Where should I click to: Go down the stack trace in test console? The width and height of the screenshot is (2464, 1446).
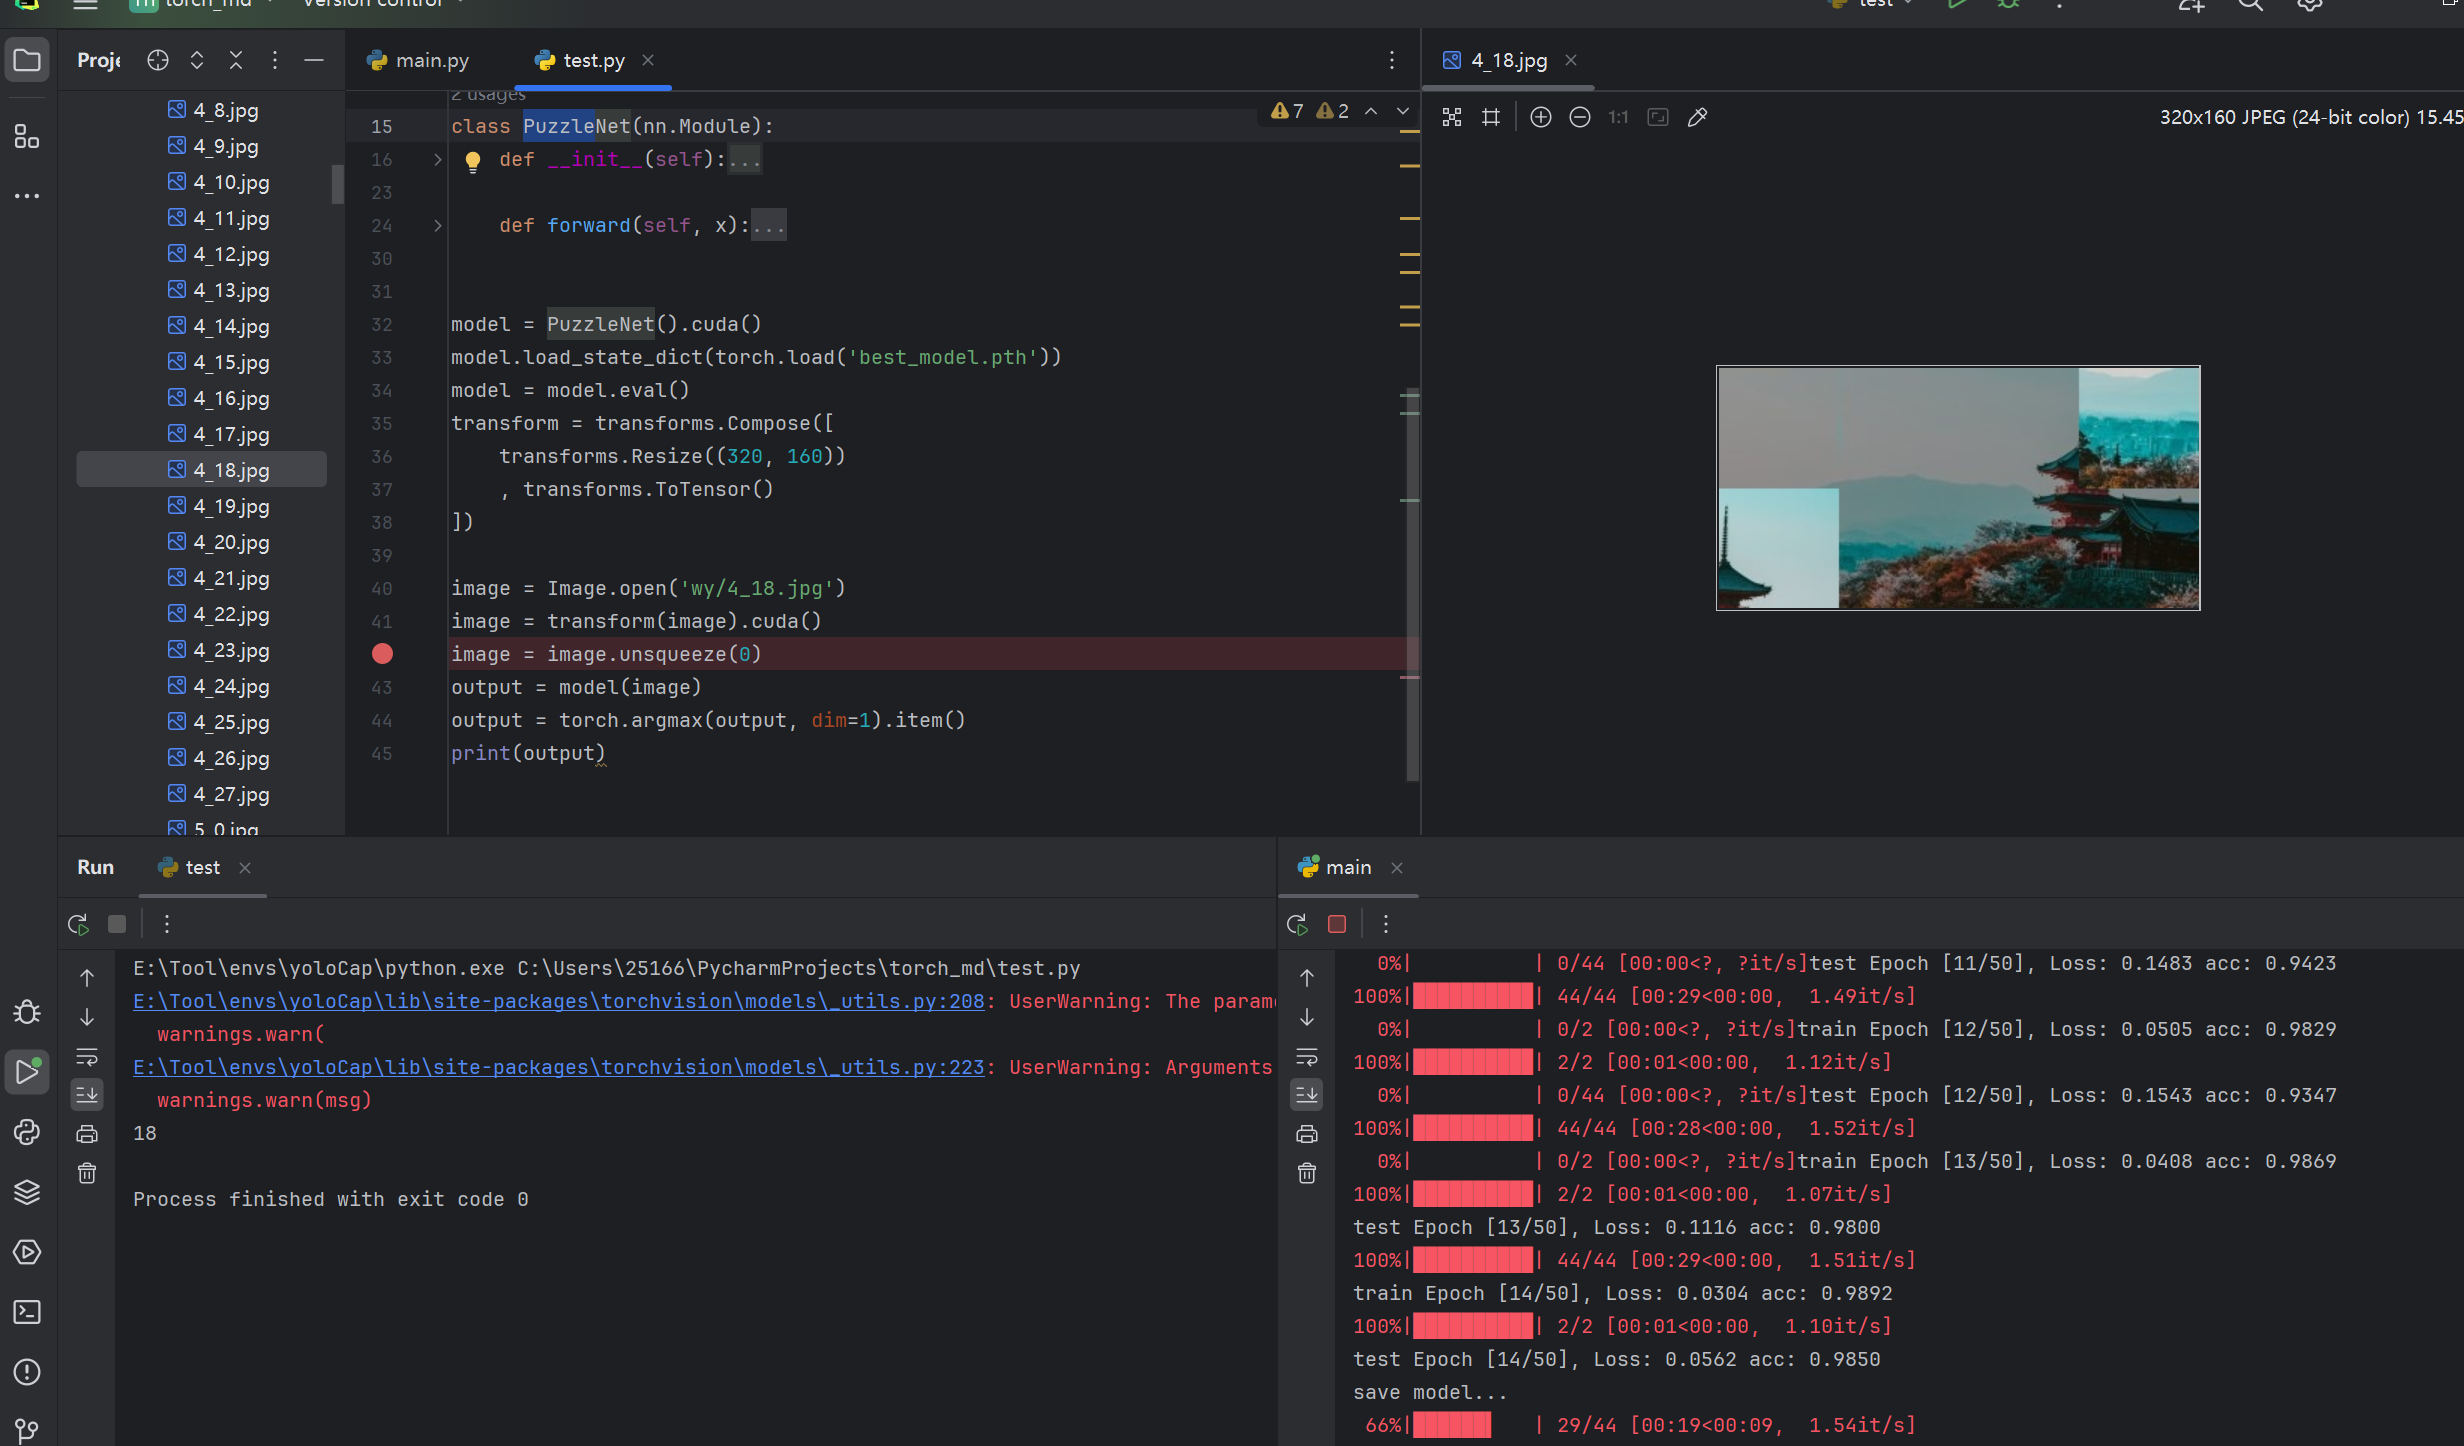pos(87,1017)
